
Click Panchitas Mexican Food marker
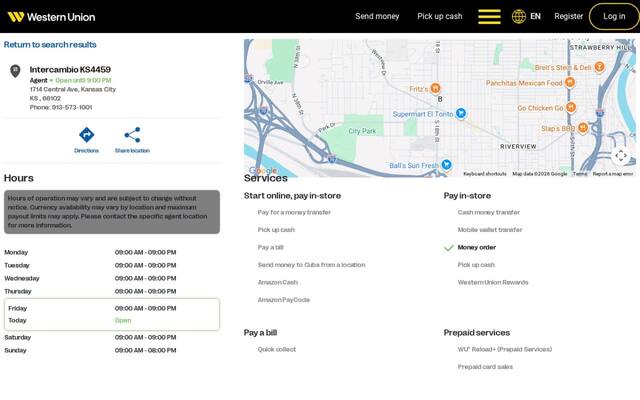(570, 82)
